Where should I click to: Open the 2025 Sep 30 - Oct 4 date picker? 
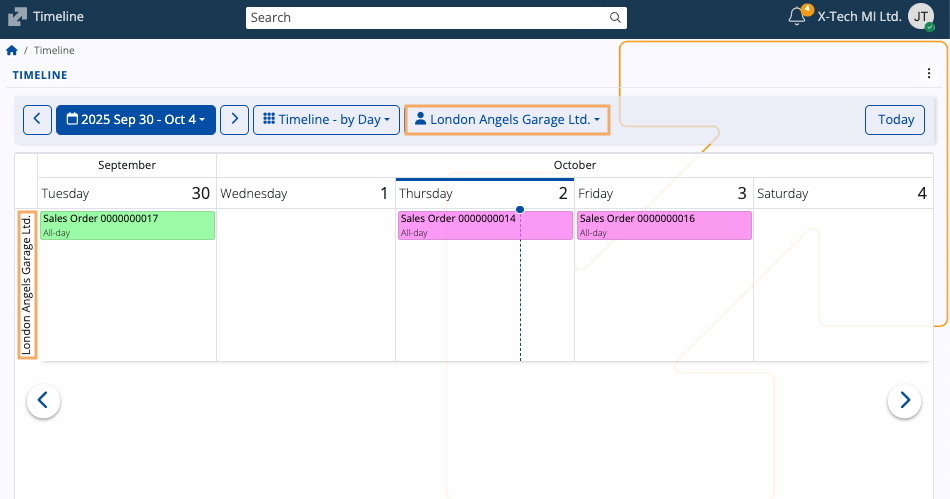tap(136, 119)
